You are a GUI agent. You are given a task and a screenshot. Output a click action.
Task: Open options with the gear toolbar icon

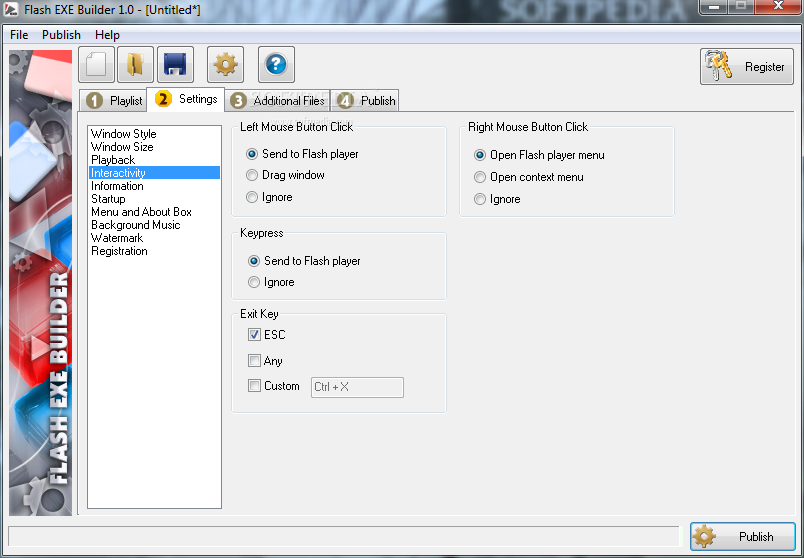226,65
